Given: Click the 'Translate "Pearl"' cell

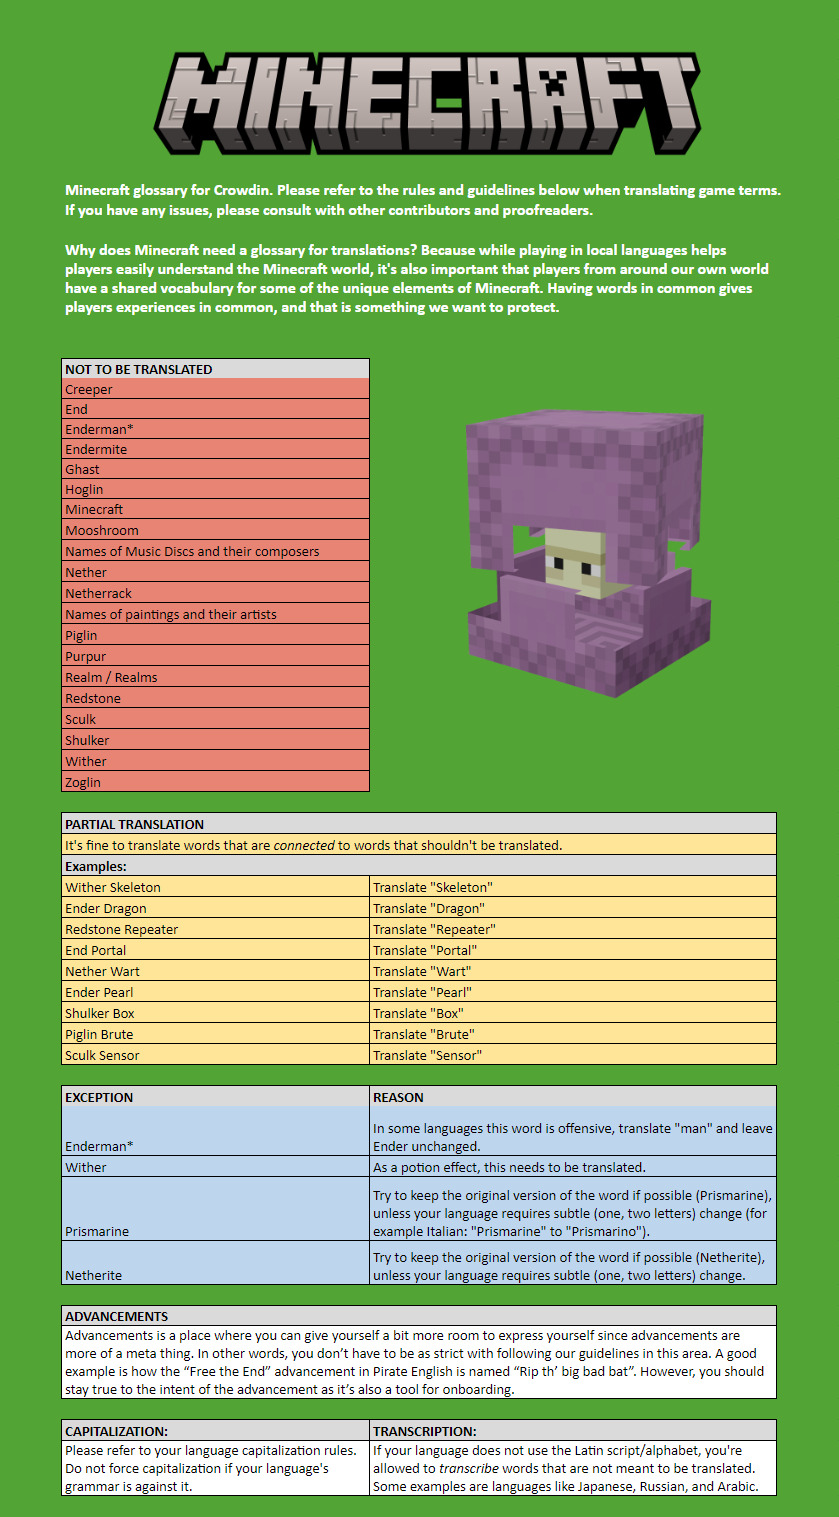Looking at the screenshot, I should pos(573,992).
